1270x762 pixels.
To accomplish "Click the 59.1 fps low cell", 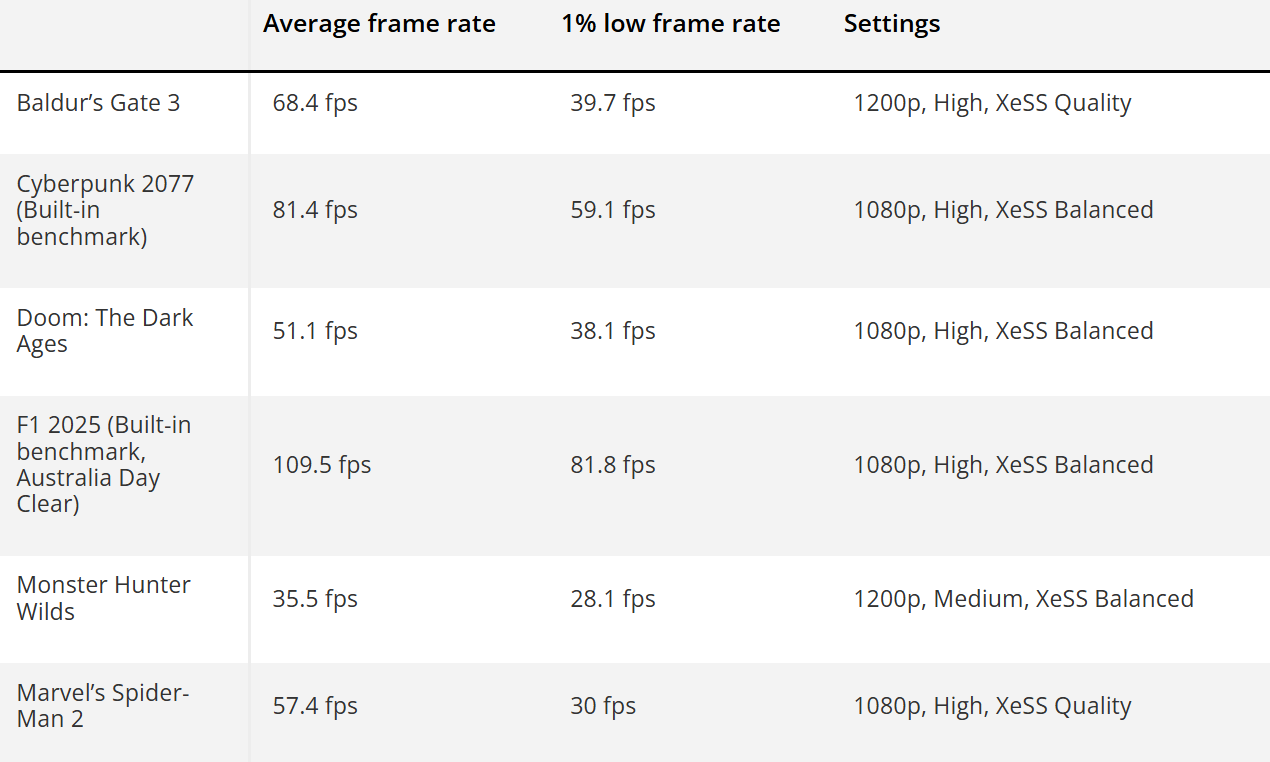I will [x=613, y=210].
